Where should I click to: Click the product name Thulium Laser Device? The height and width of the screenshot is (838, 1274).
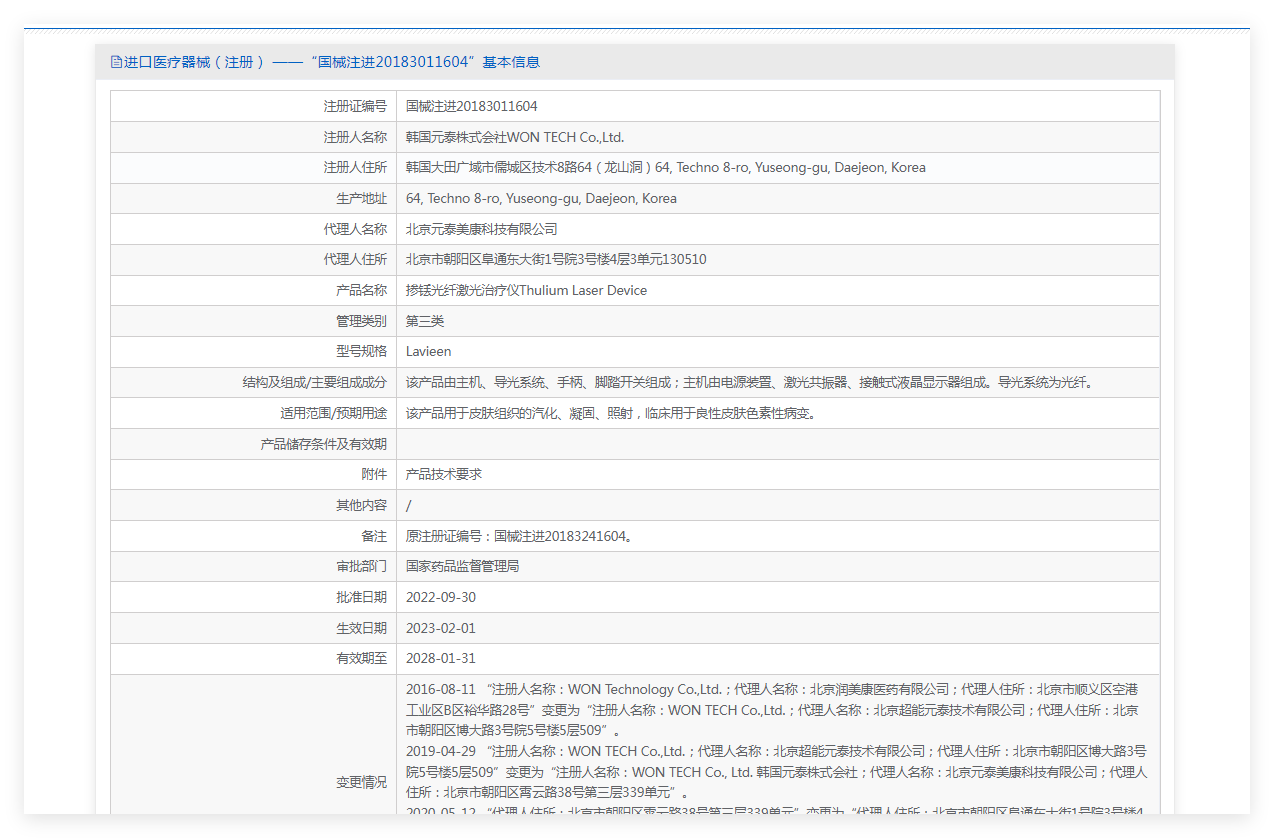point(526,291)
